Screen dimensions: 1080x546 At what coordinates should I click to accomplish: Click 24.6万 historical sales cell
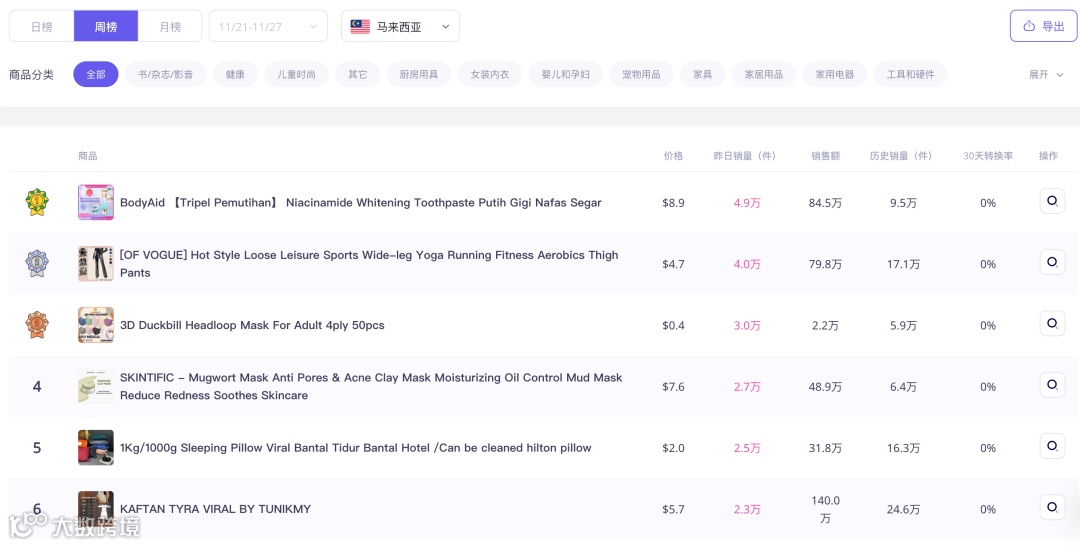click(903, 509)
